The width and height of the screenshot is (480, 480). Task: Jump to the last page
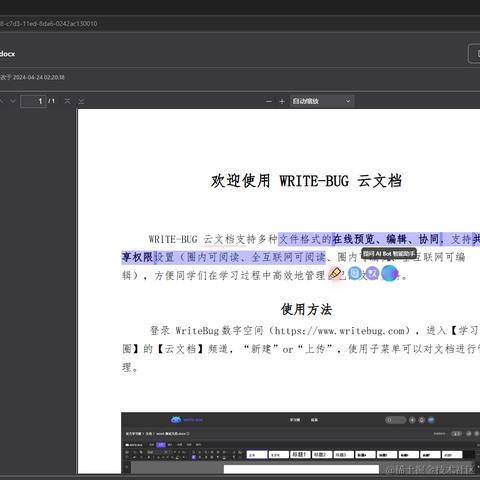(x=81, y=101)
